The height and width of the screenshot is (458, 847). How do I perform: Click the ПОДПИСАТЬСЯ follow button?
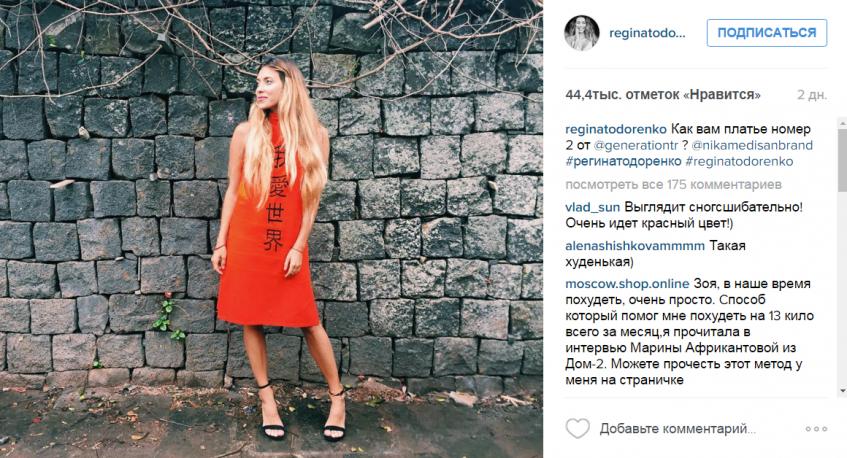767,33
